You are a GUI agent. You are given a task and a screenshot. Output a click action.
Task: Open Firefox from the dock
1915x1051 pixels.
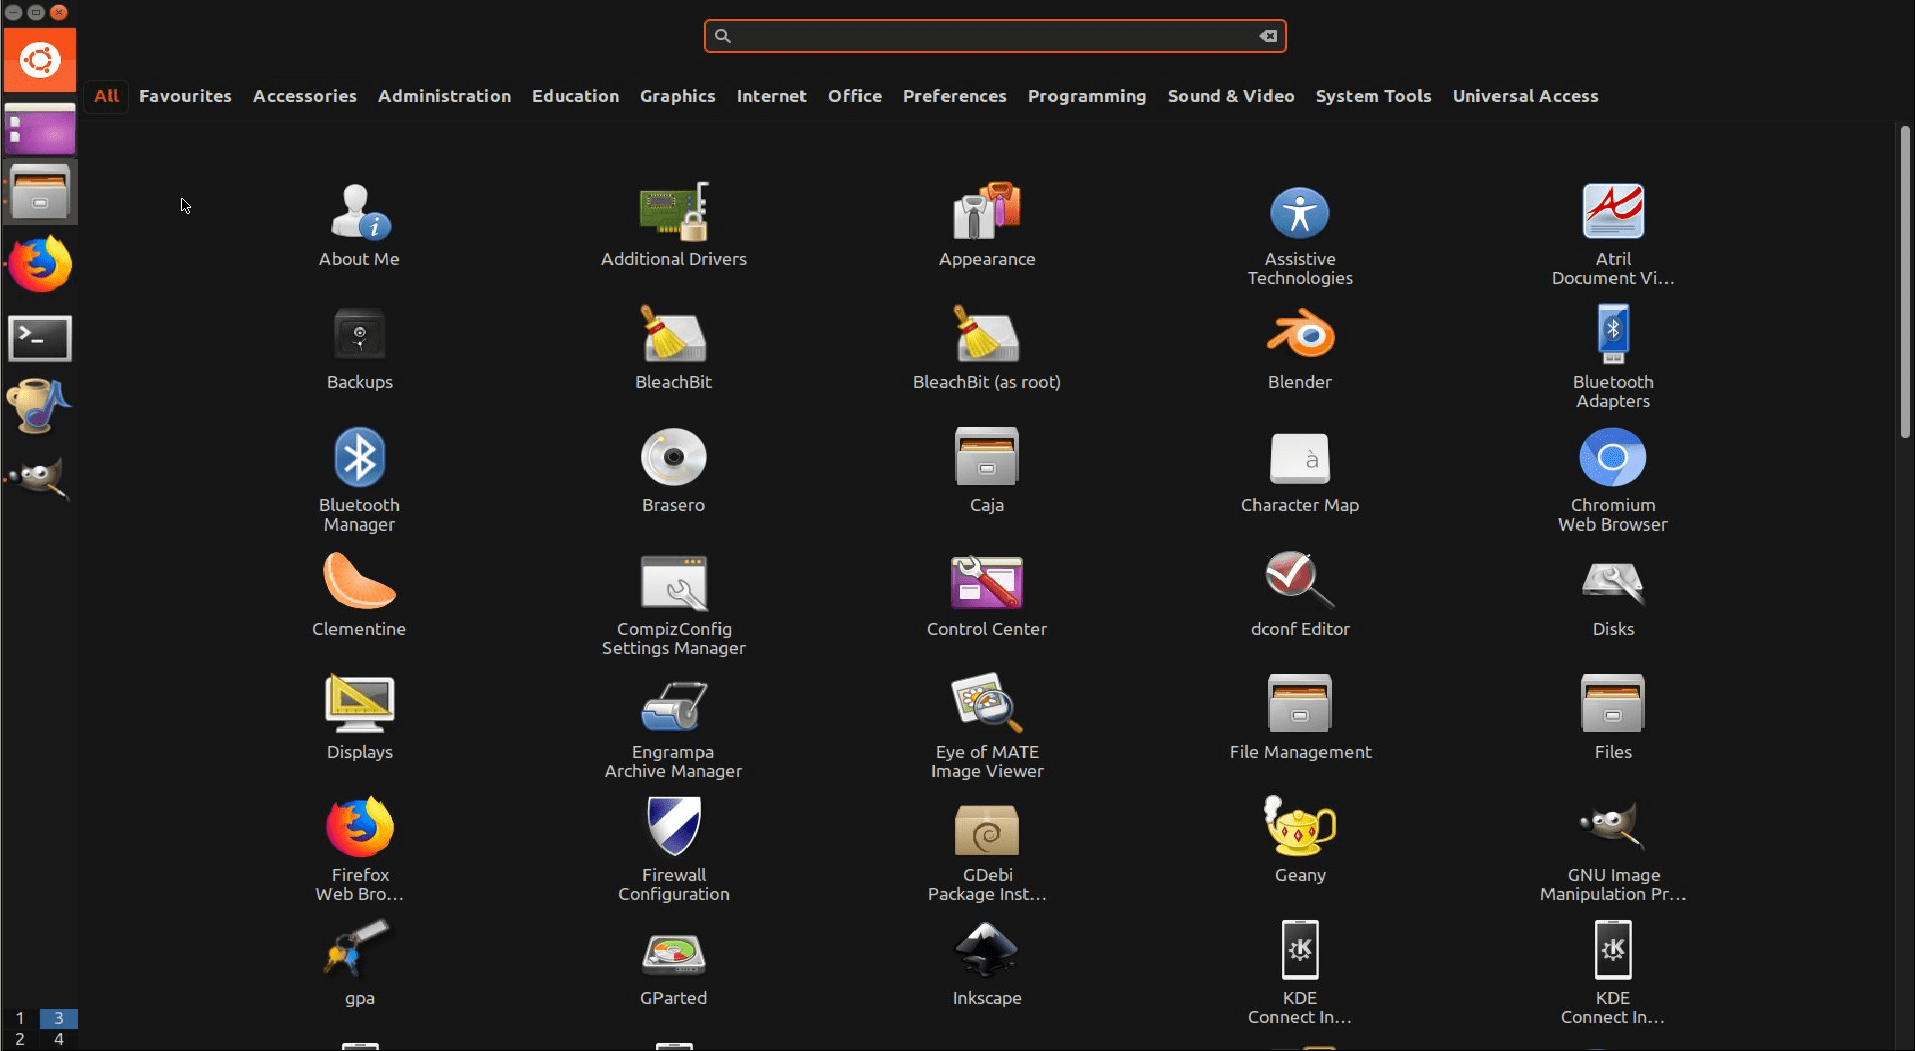click(40, 264)
